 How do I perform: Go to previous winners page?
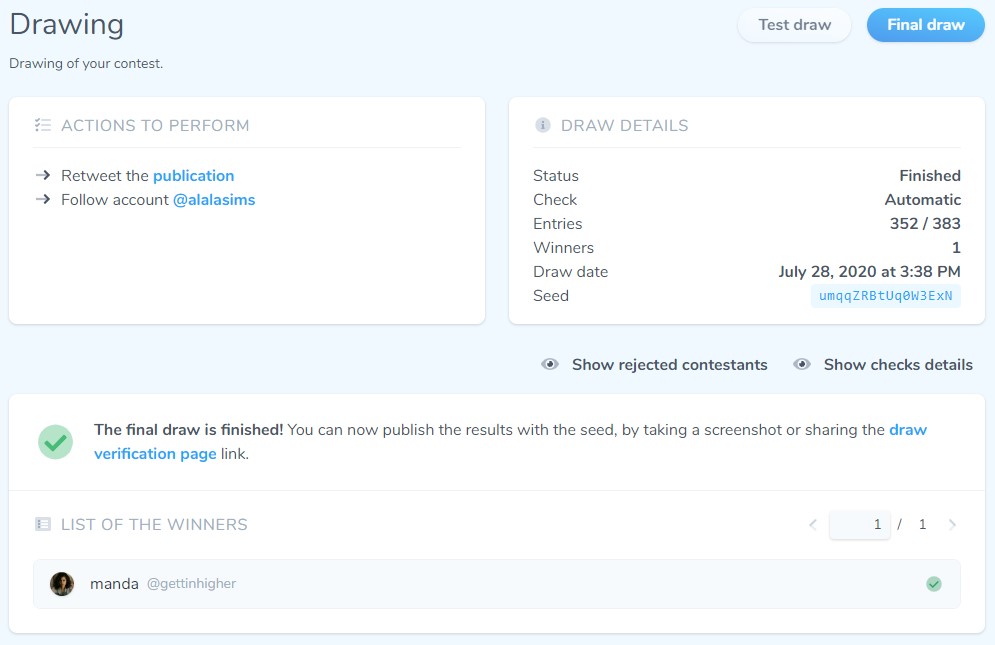click(813, 524)
